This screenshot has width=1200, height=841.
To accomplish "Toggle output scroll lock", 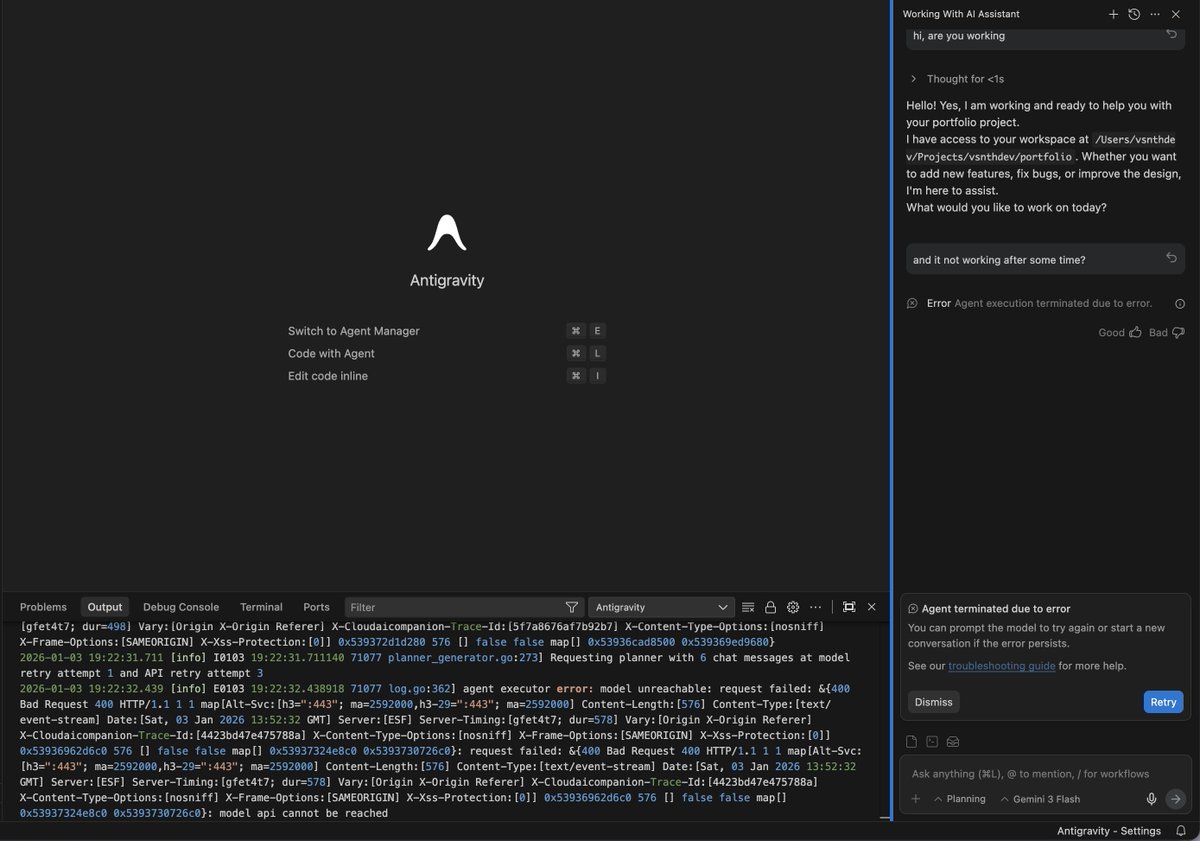I will (x=770, y=607).
